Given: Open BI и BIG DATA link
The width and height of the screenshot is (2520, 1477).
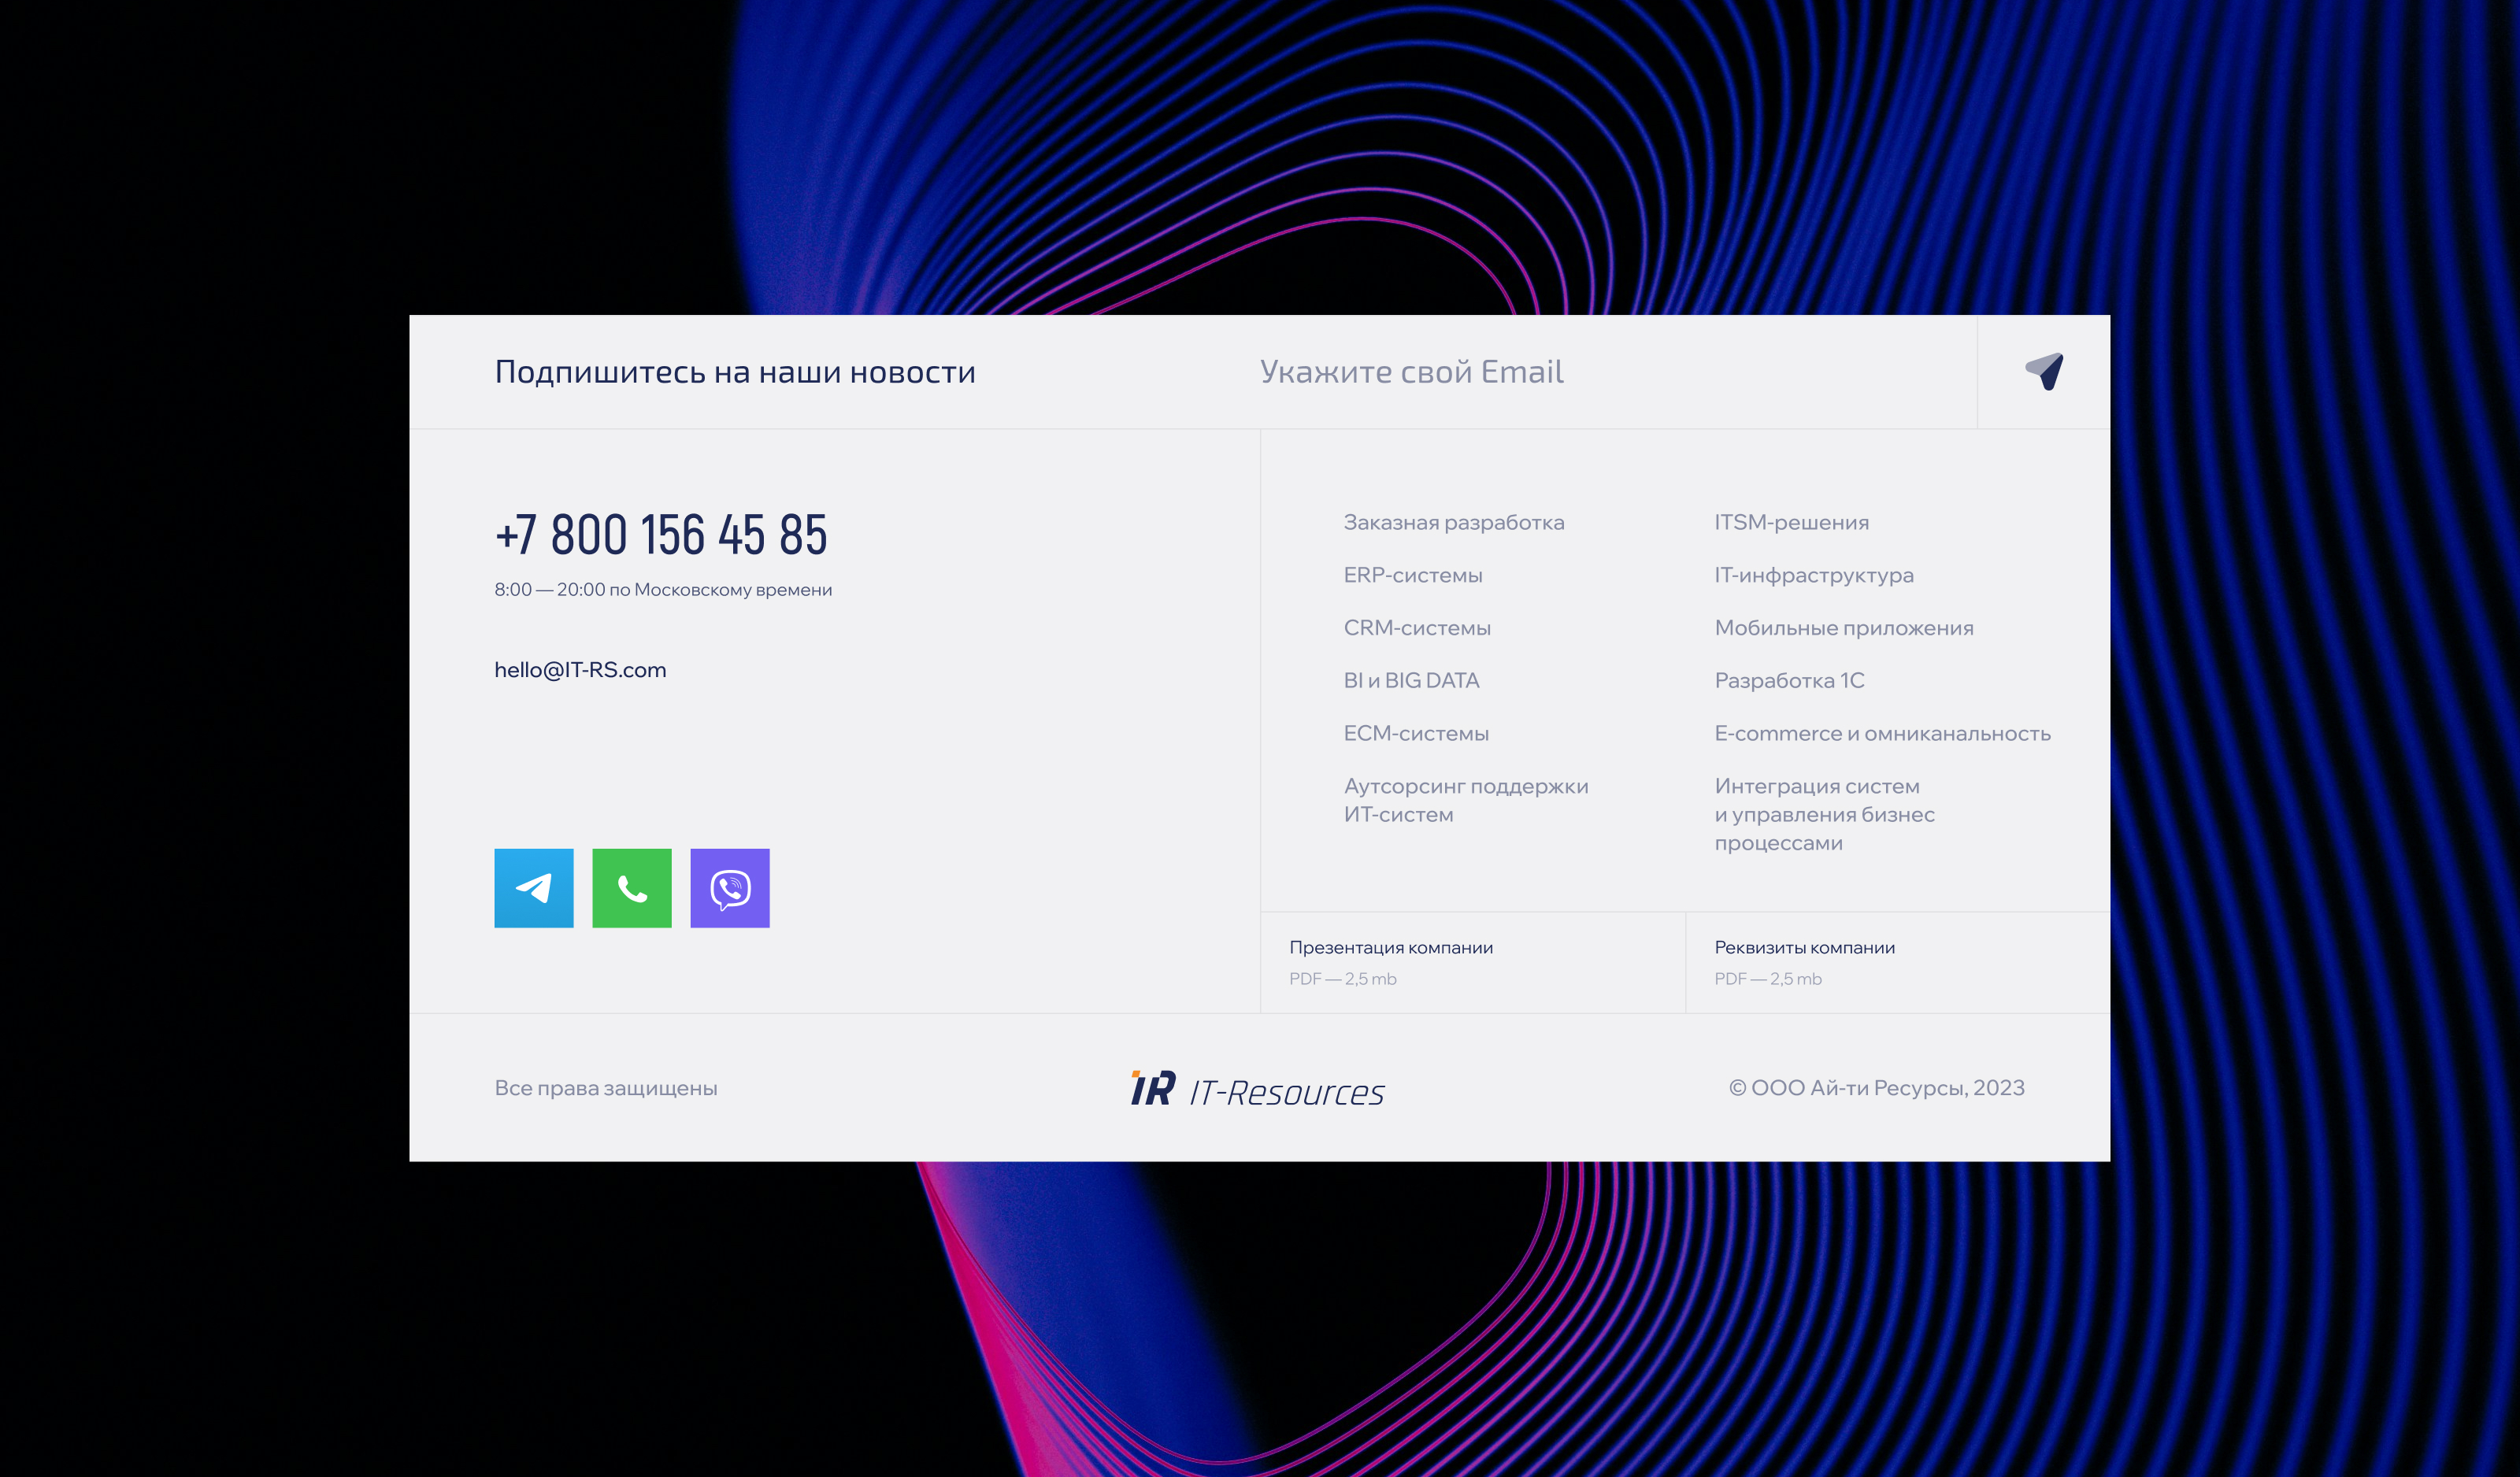Looking at the screenshot, I should (1410, 681).
